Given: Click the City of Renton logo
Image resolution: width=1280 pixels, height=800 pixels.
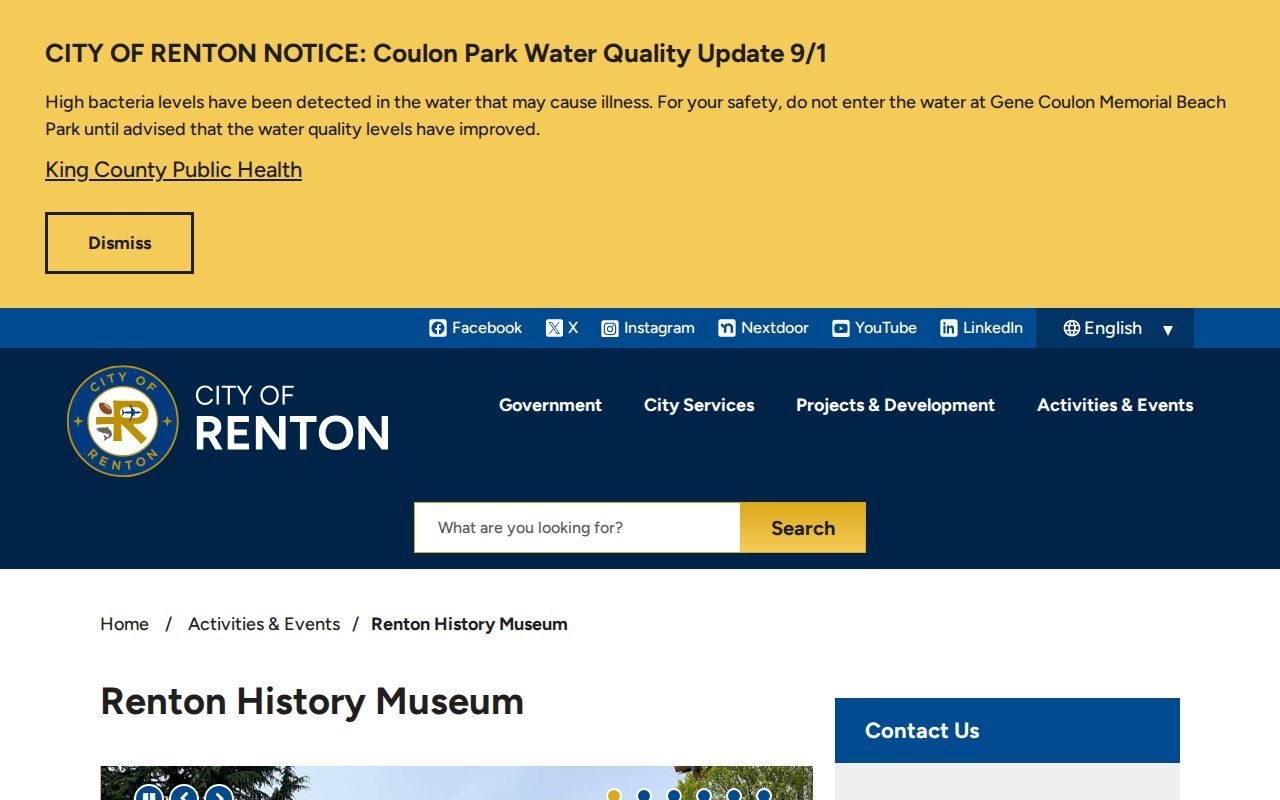Looking at the screenshot, I should [228, 421].
